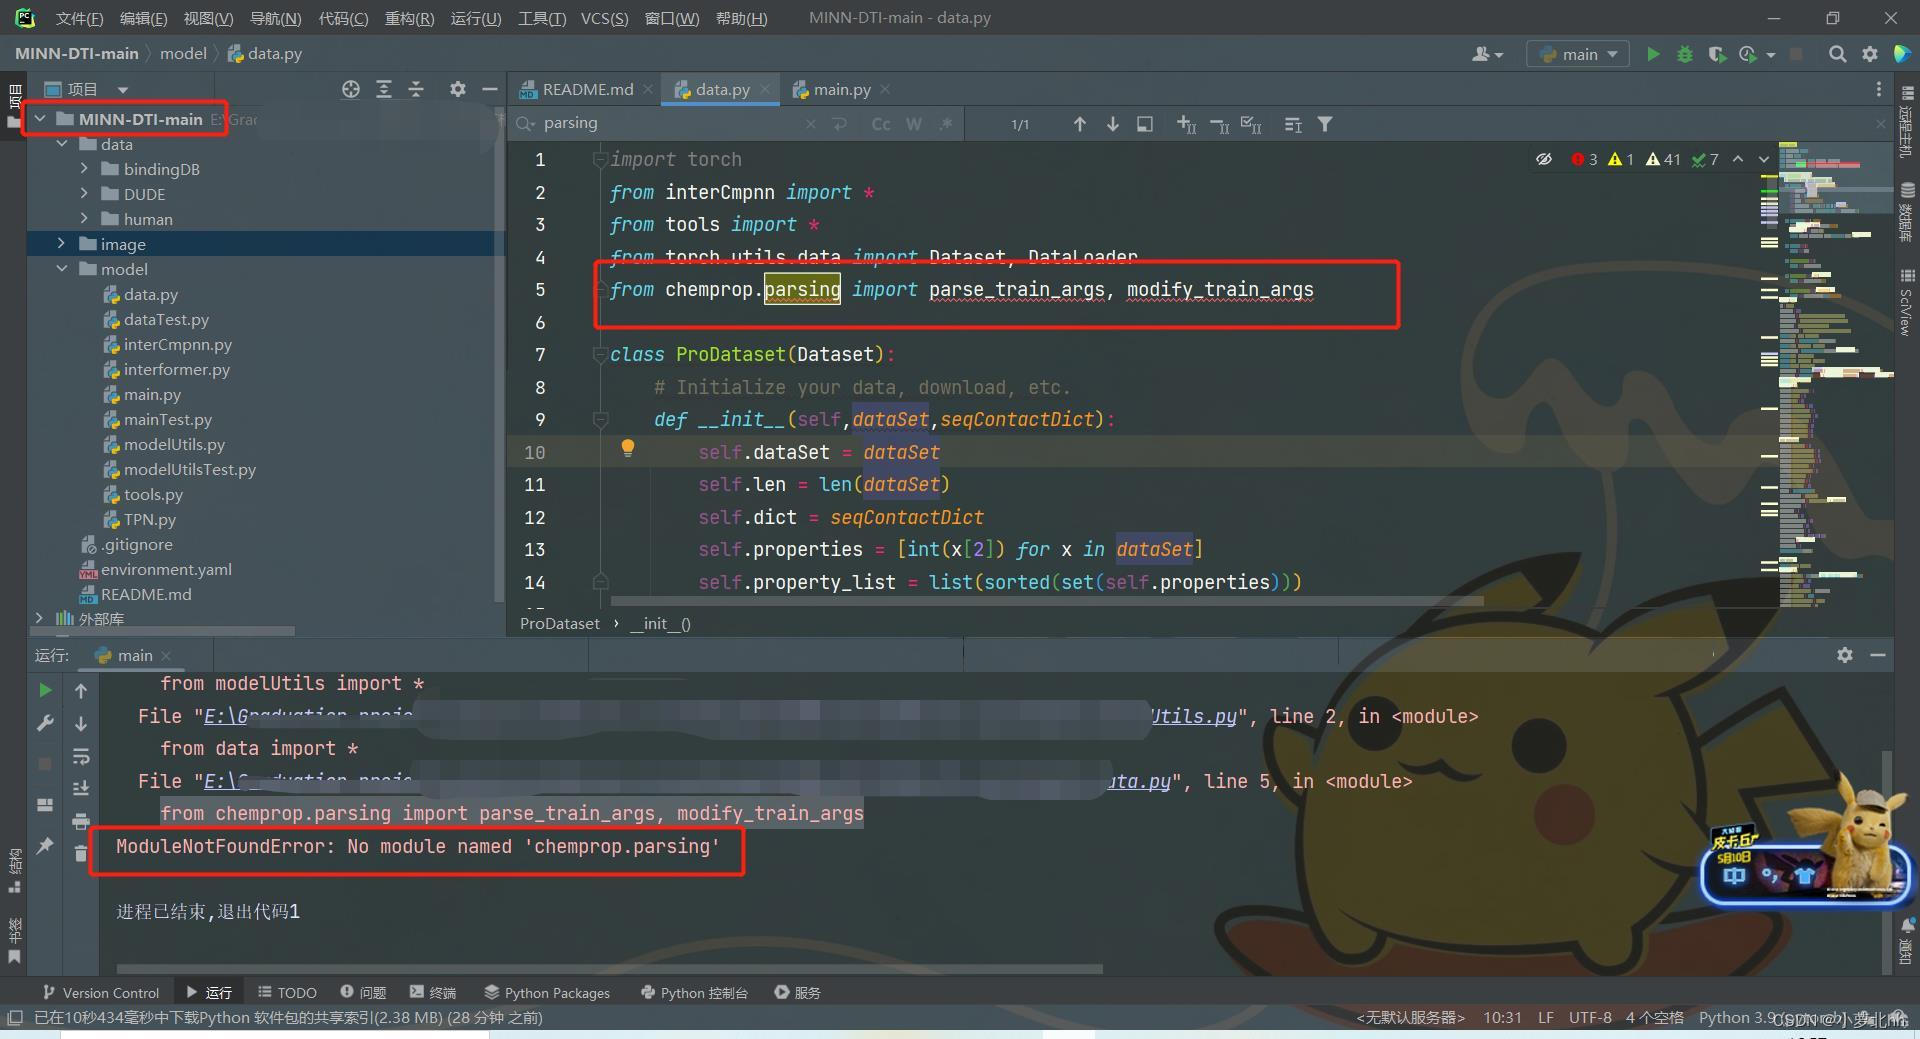Open search filter options funnel
This screenshot has width=1920, height=1039.
click(x=1325, y=124)
